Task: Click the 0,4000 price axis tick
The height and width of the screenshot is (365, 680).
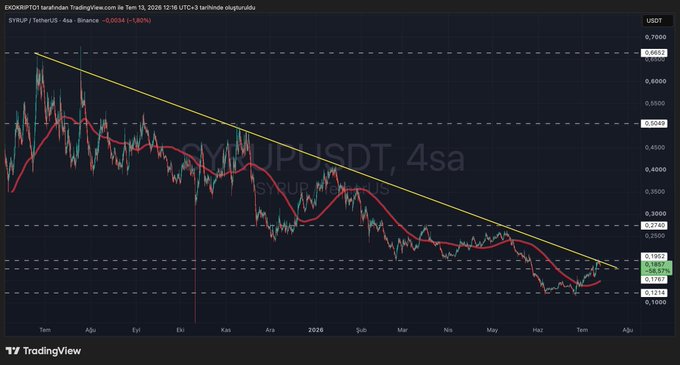Action: [655, 169]
